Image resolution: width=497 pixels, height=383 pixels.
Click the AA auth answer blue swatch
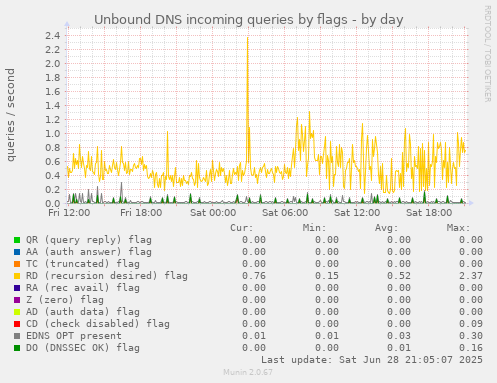(17, 252)
